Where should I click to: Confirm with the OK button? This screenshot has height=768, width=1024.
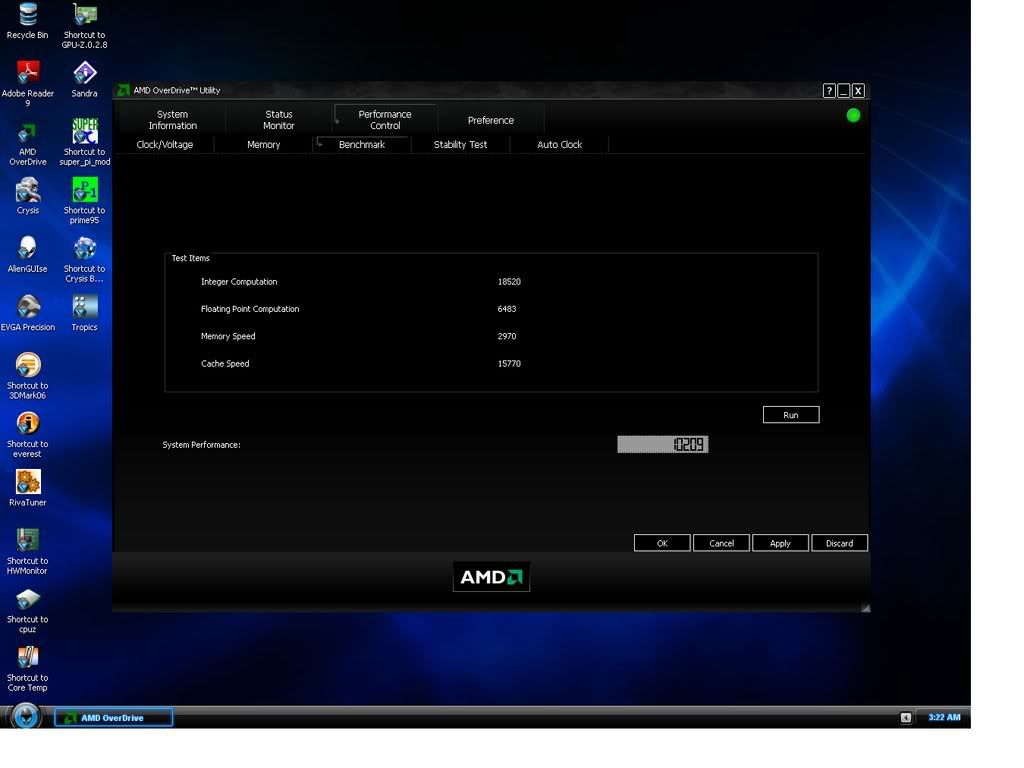tap(662, 543)
